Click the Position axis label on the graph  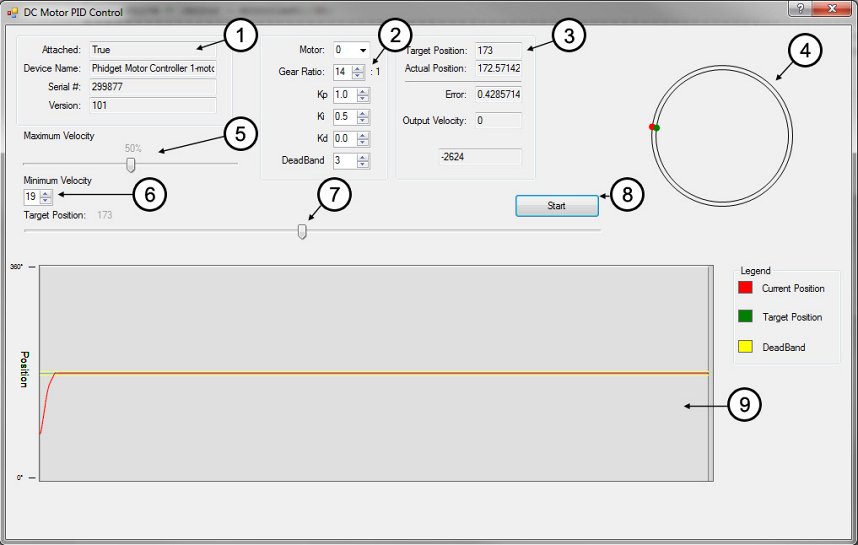24,369
